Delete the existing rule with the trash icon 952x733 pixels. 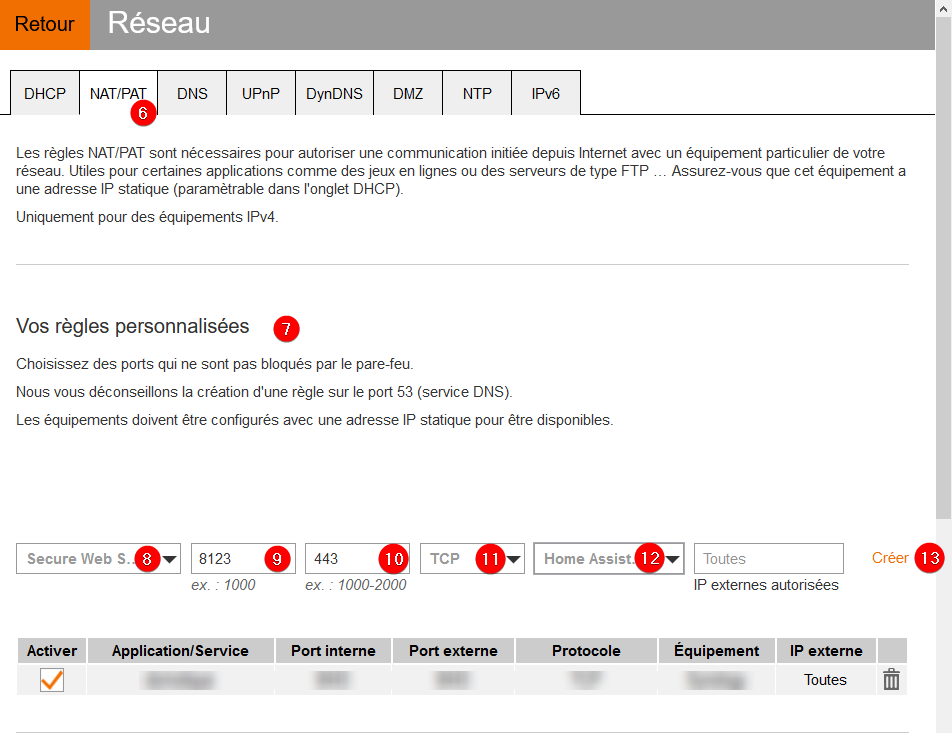(891, 679)
